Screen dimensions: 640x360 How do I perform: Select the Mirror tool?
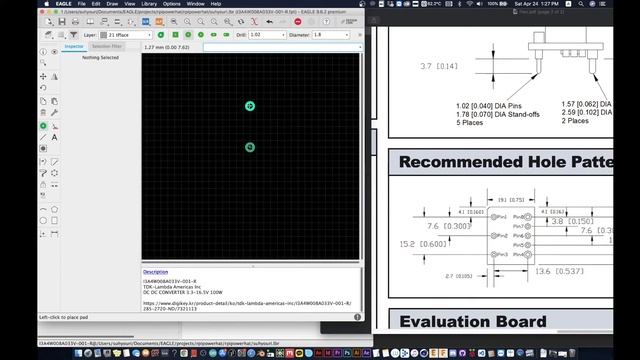(x=54, y=76)
